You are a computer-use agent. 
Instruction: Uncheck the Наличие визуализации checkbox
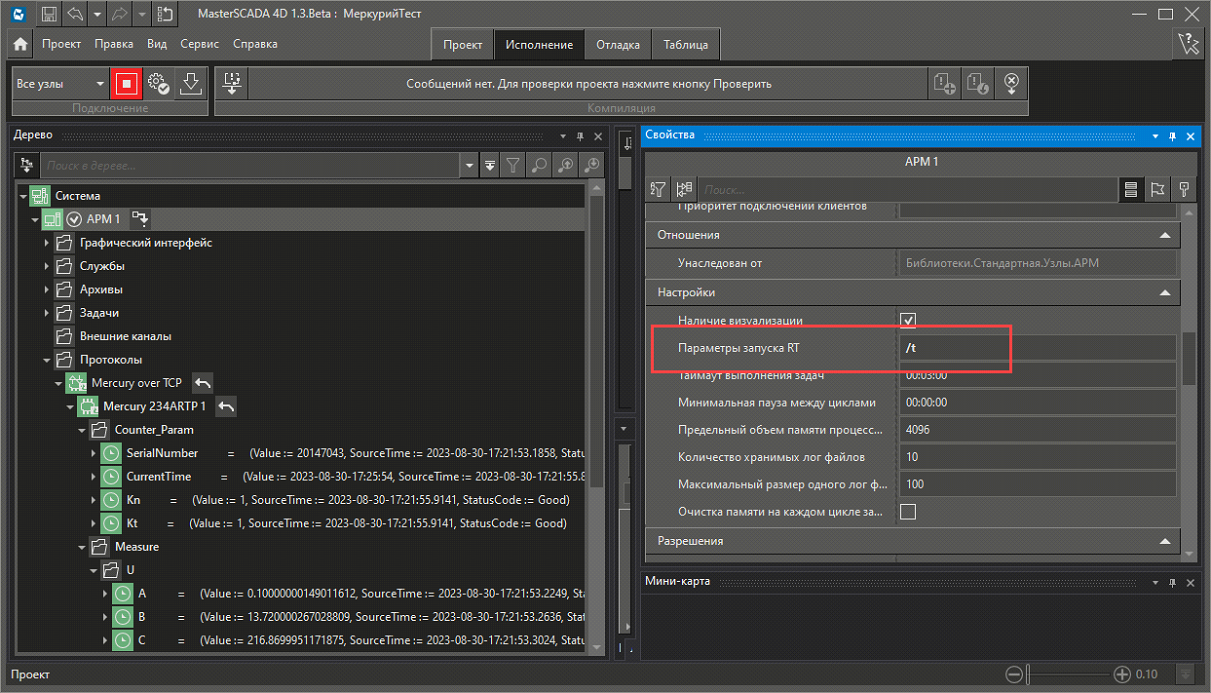pos(908,320)
